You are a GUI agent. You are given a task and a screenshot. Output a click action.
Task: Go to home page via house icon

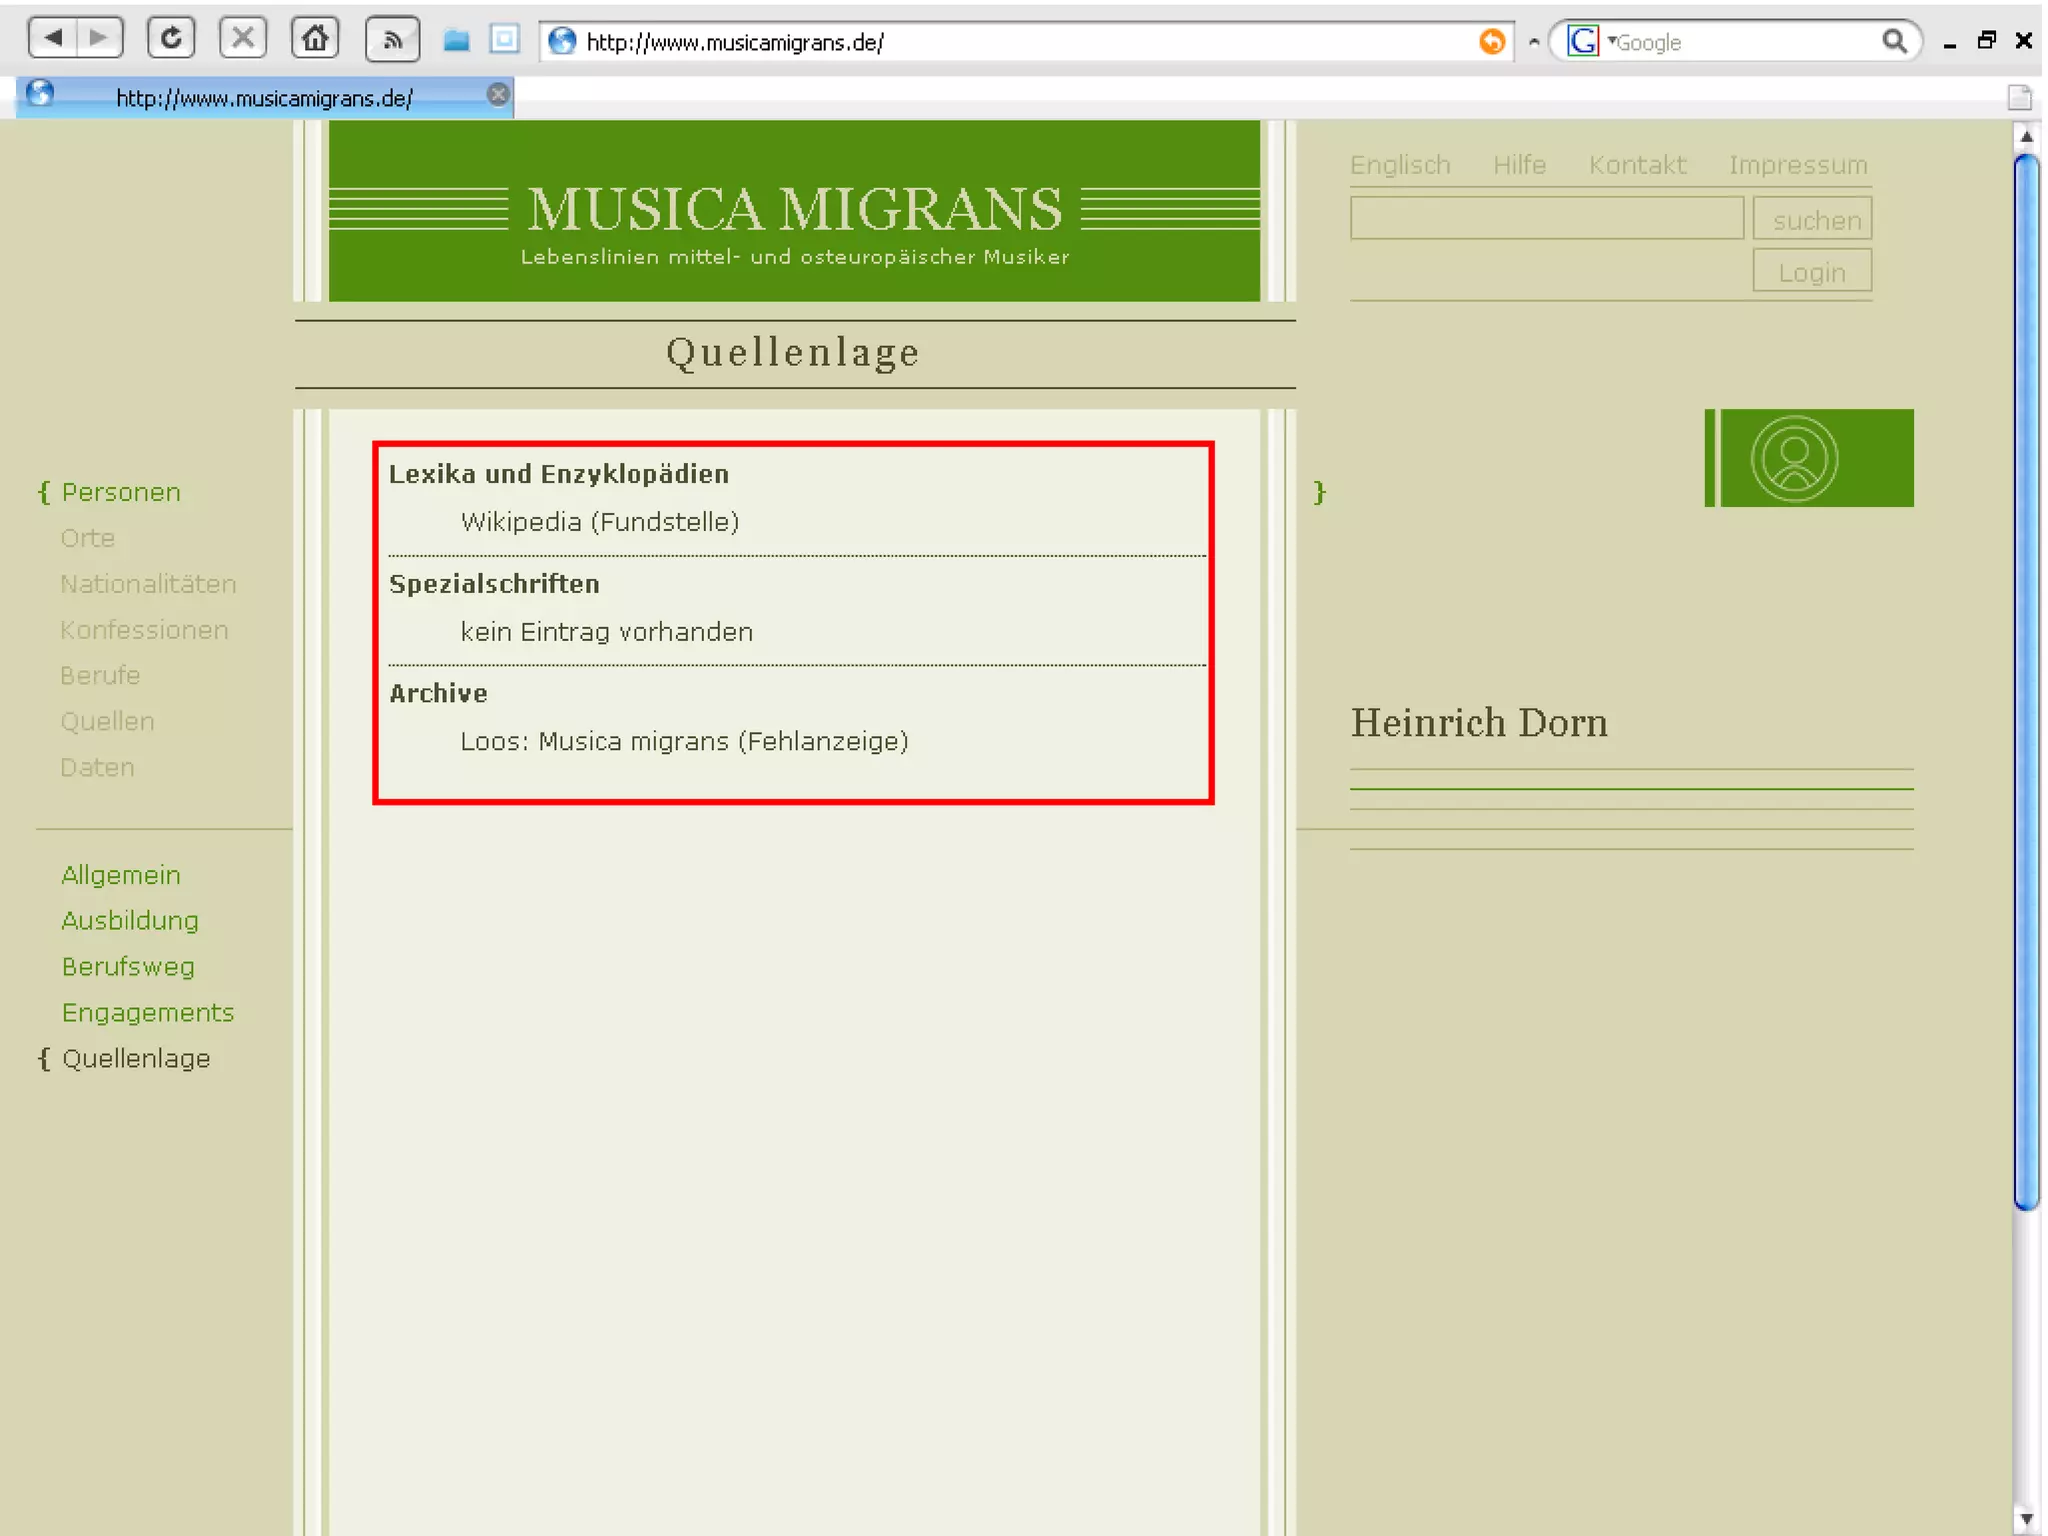click(315, 39)
